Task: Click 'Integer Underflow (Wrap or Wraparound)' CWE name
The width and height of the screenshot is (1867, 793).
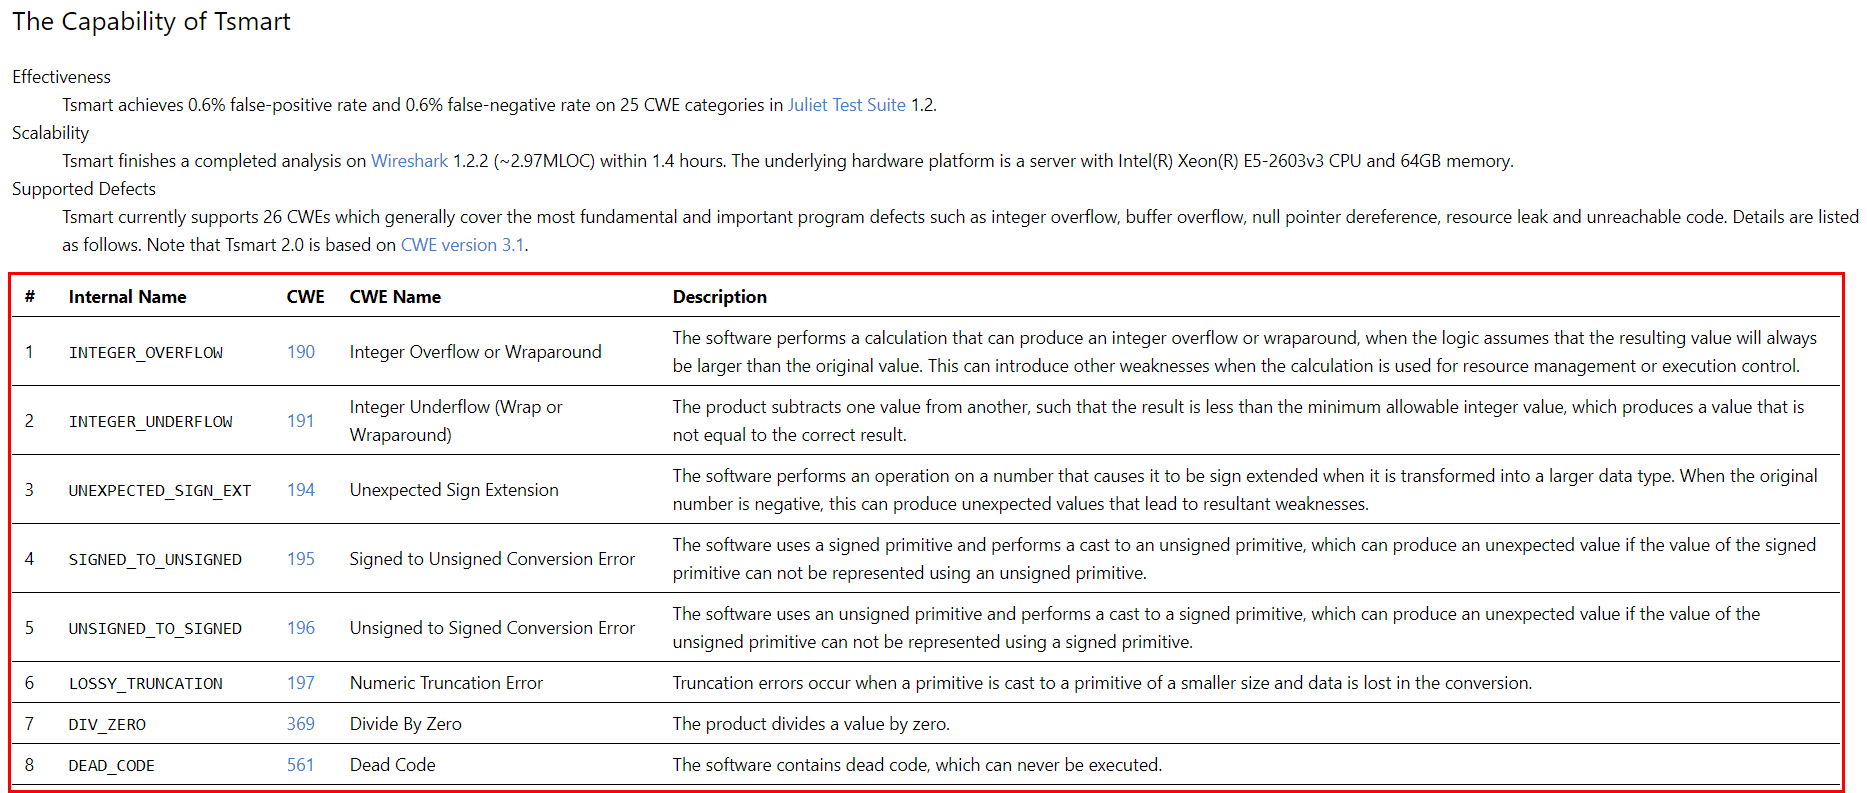Action: click(x=456, y=421)
